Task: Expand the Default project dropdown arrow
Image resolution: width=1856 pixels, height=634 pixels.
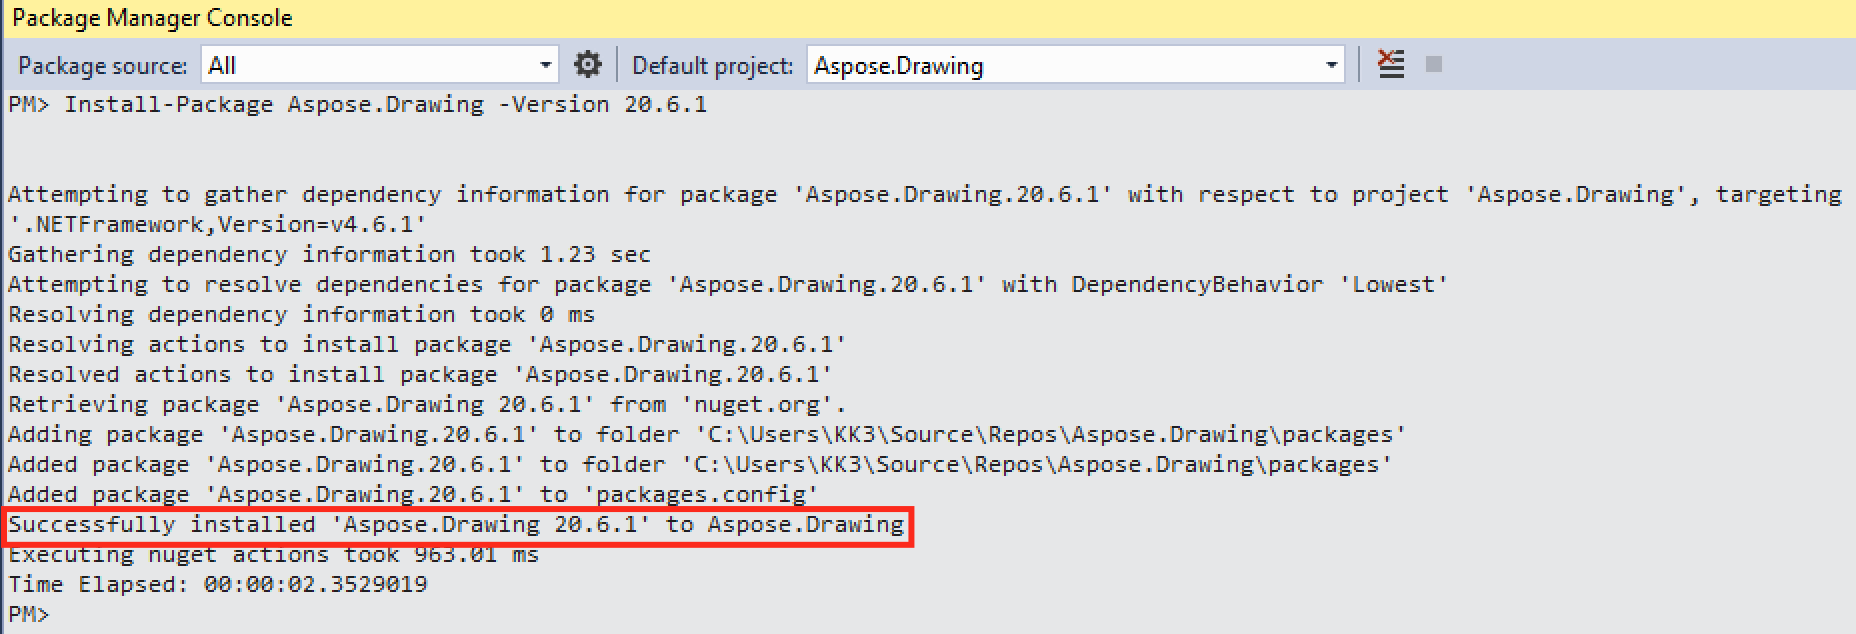Action: click(1331, 65)
